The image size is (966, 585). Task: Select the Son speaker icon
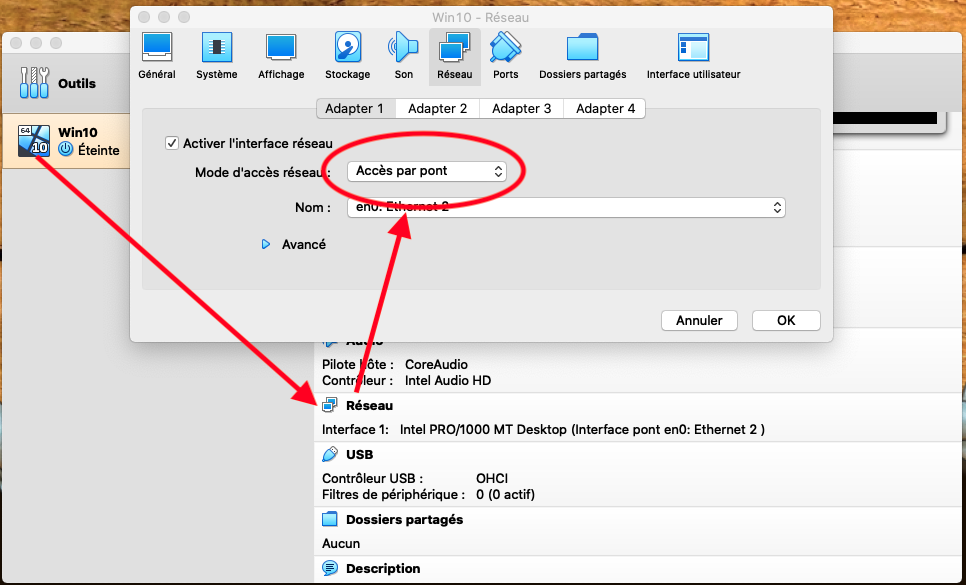pyautogui.click(x=404, y=48)
